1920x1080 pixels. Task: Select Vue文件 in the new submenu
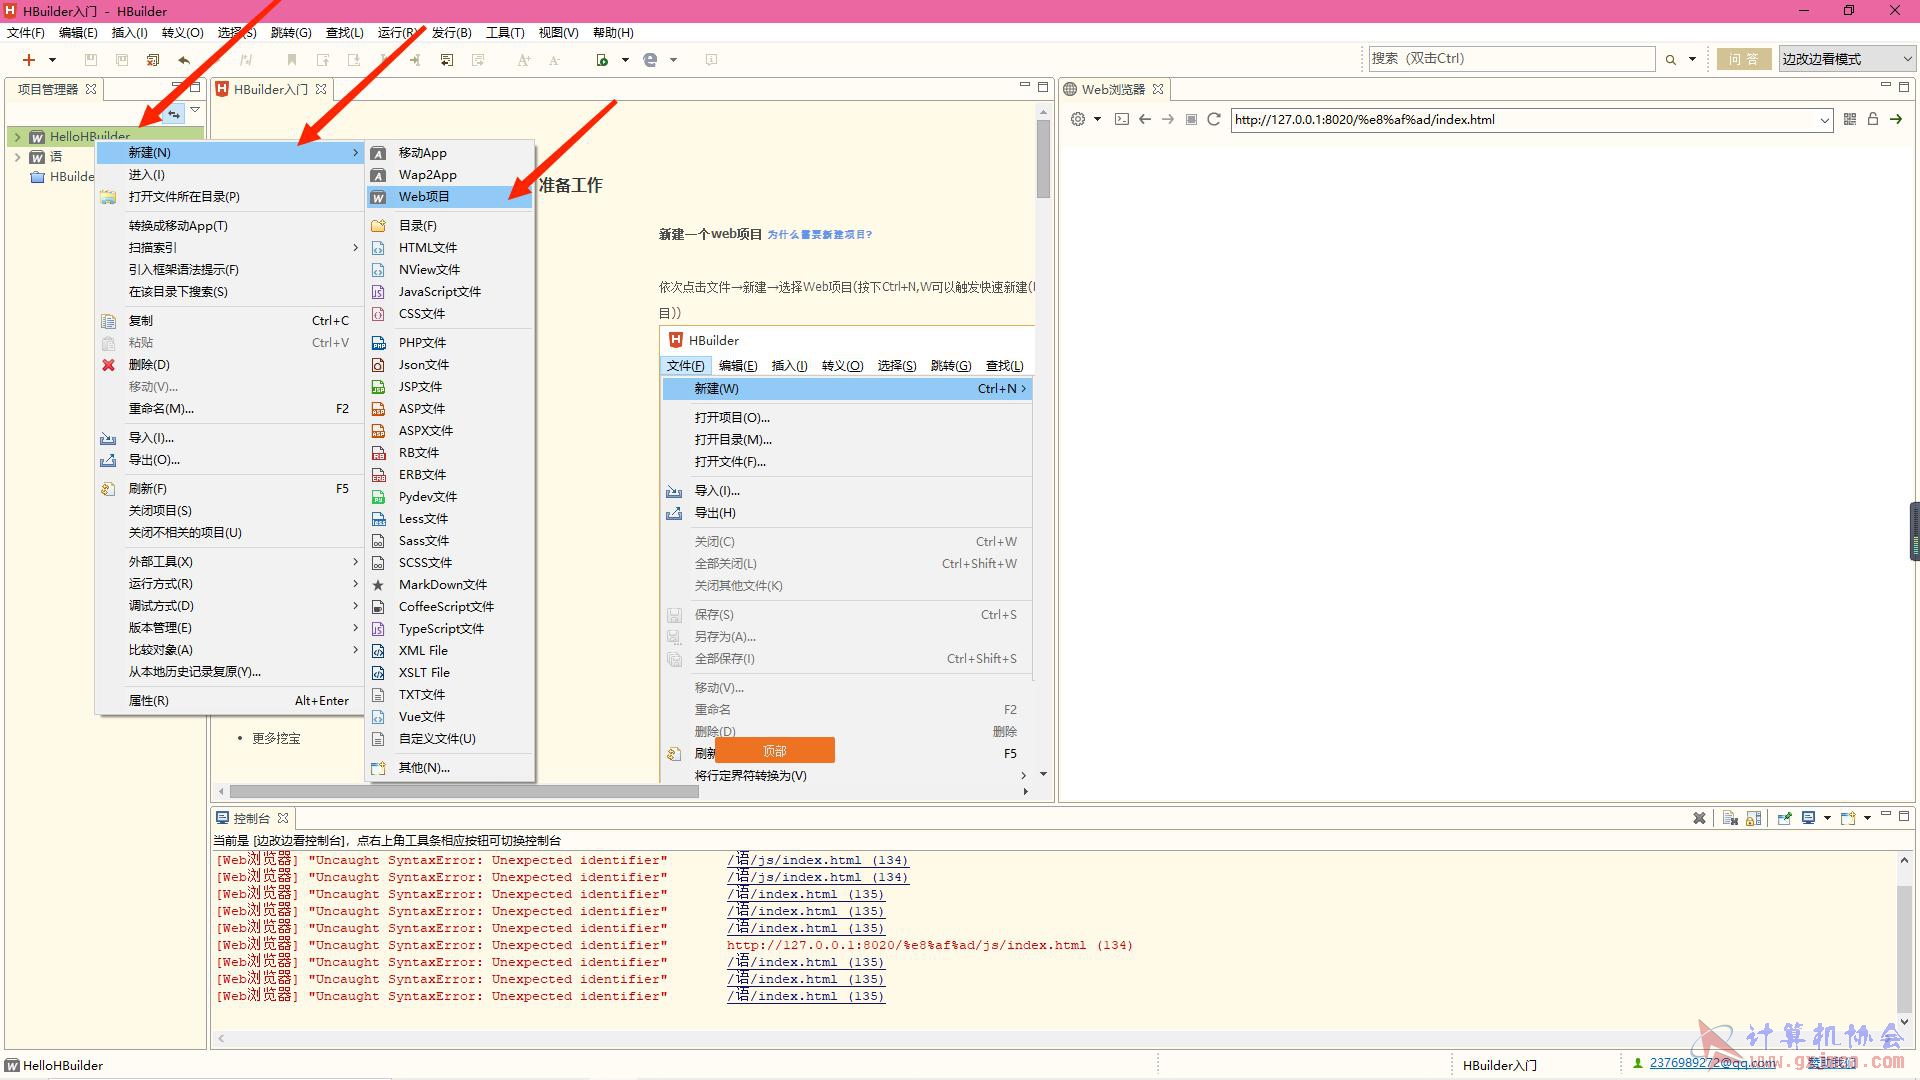pos(450,717)
